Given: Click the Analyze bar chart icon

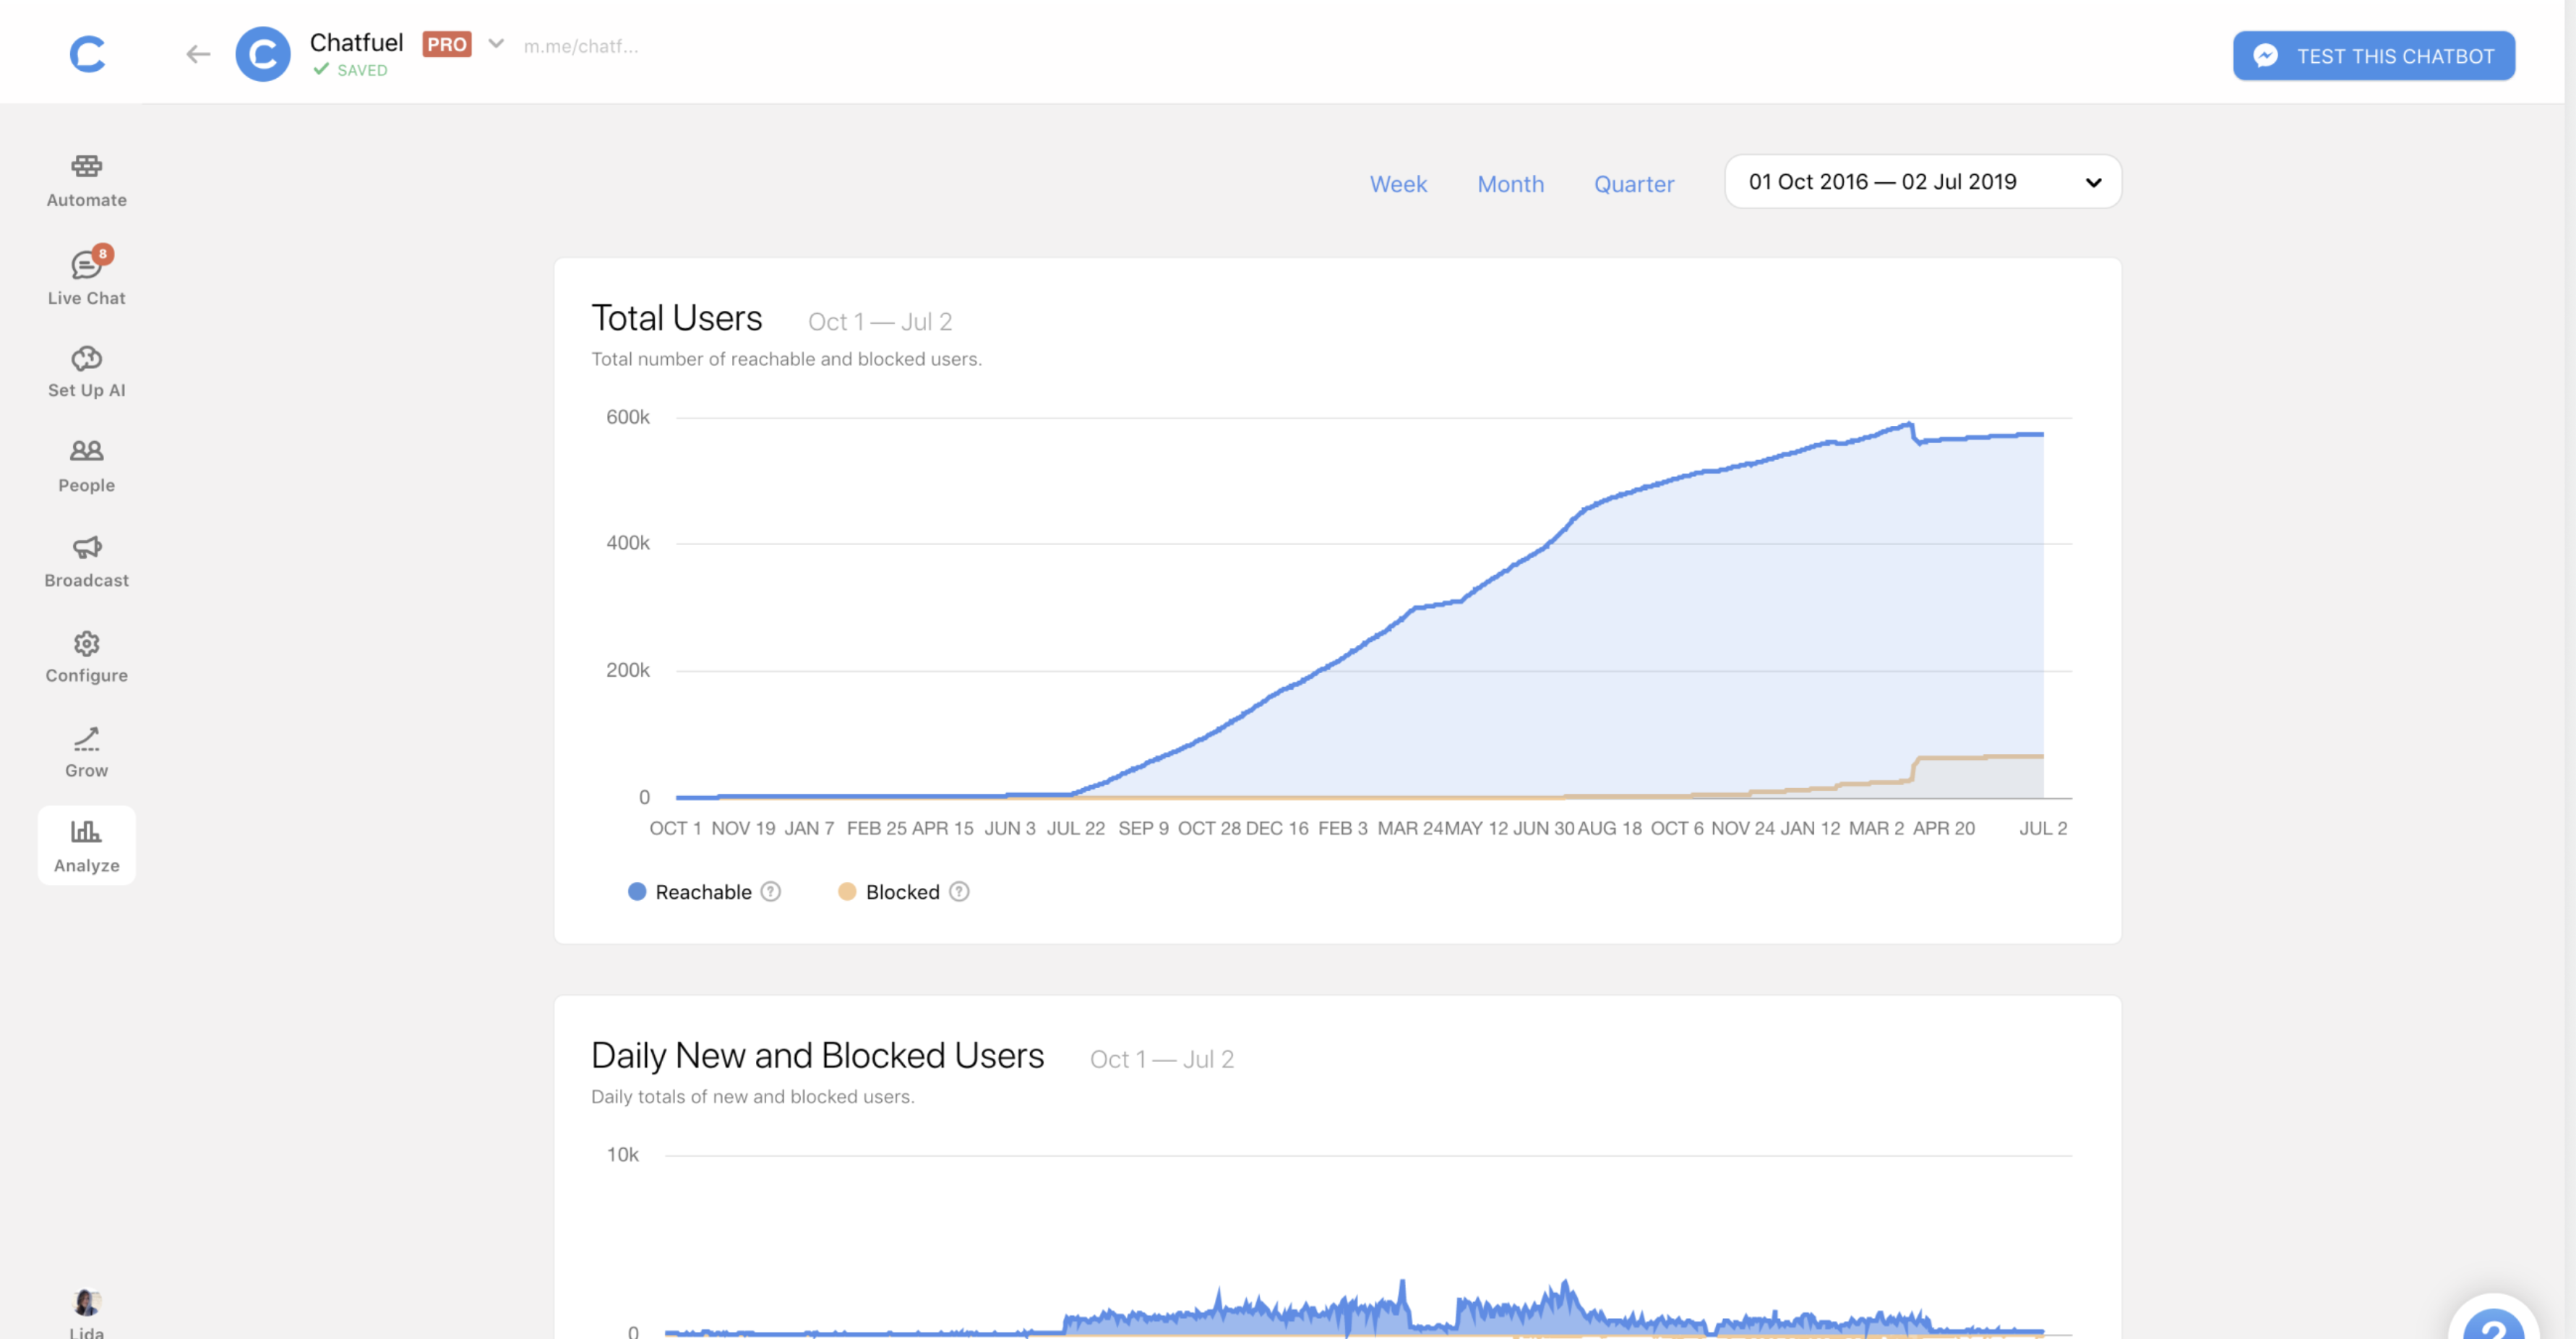Looking at the screenshot, I should click(86, 832).
